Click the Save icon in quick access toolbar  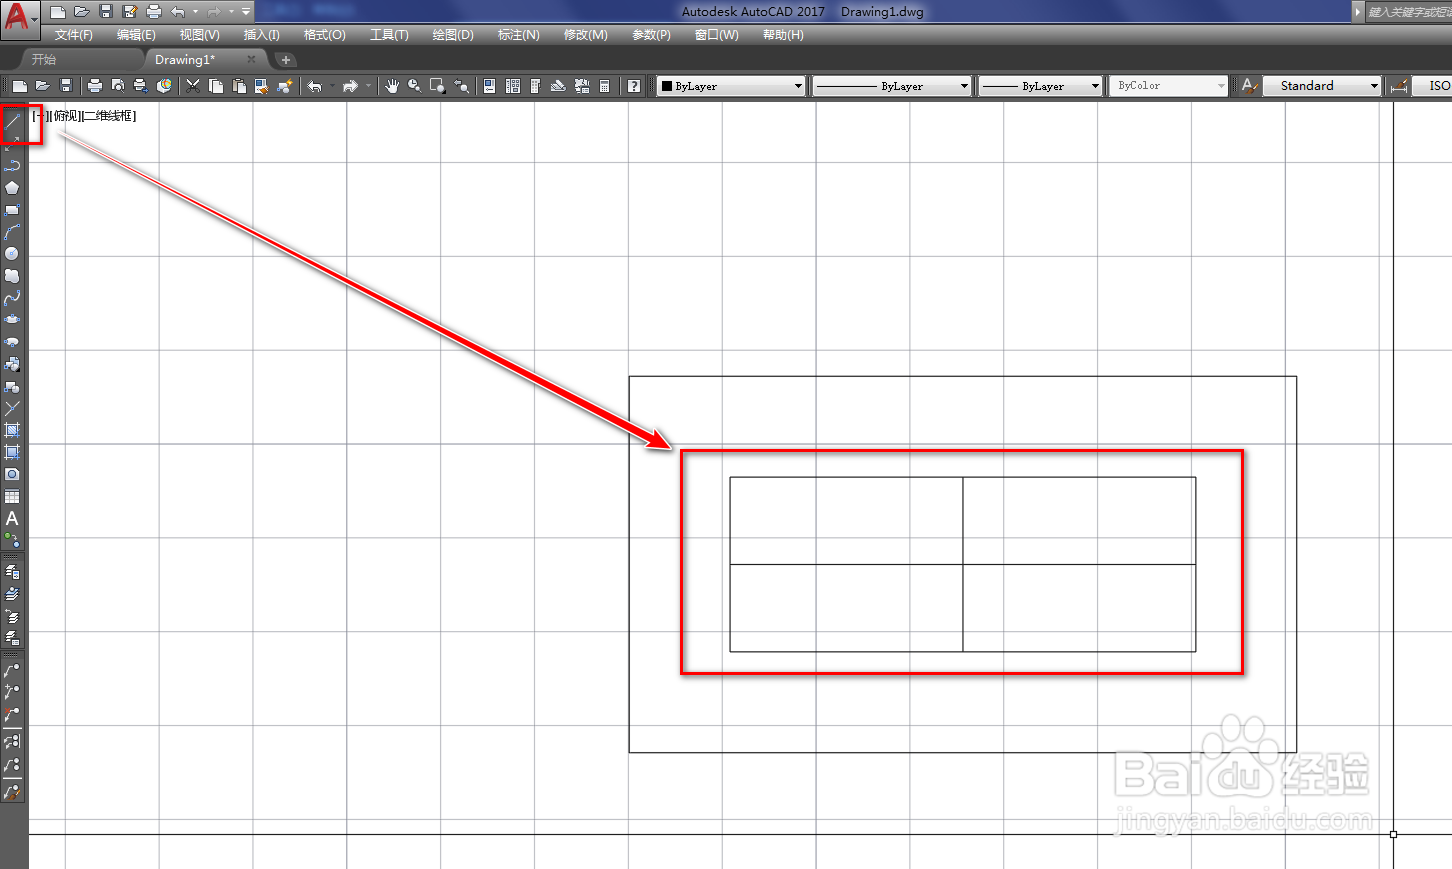106,12
